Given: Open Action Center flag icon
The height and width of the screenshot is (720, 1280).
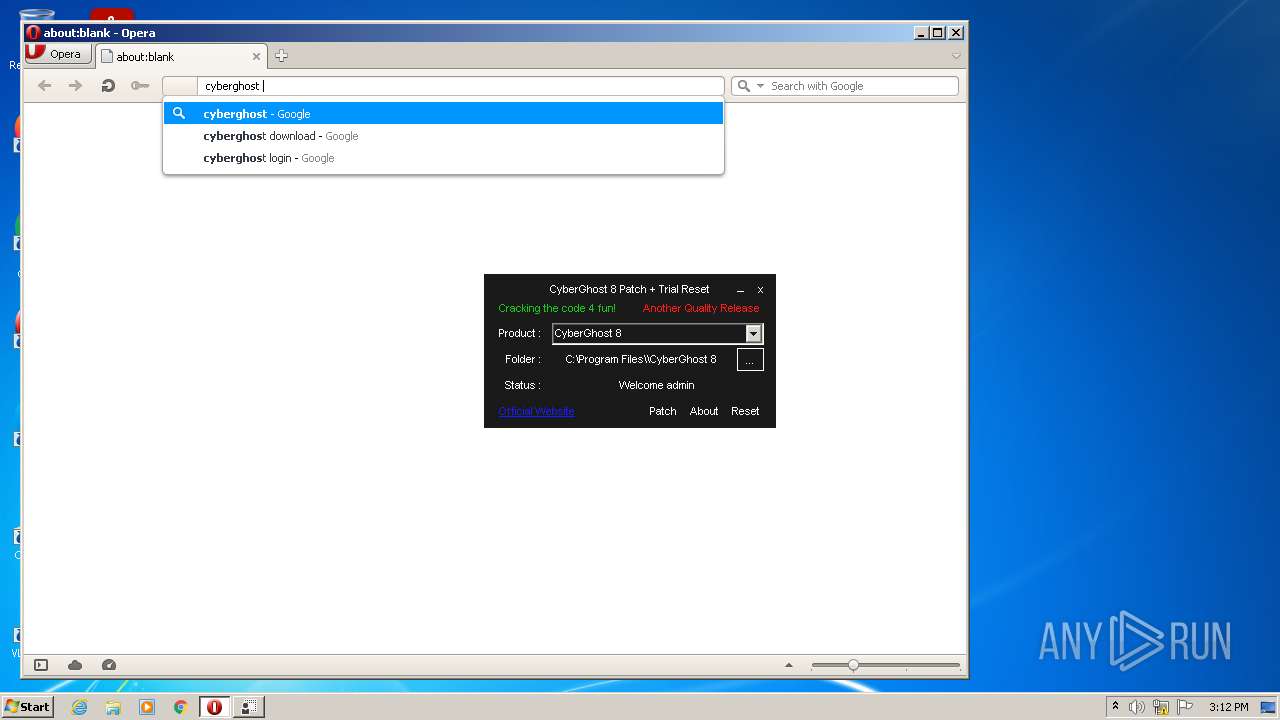Looking at the screenshot, I should tap(1185, 707).
